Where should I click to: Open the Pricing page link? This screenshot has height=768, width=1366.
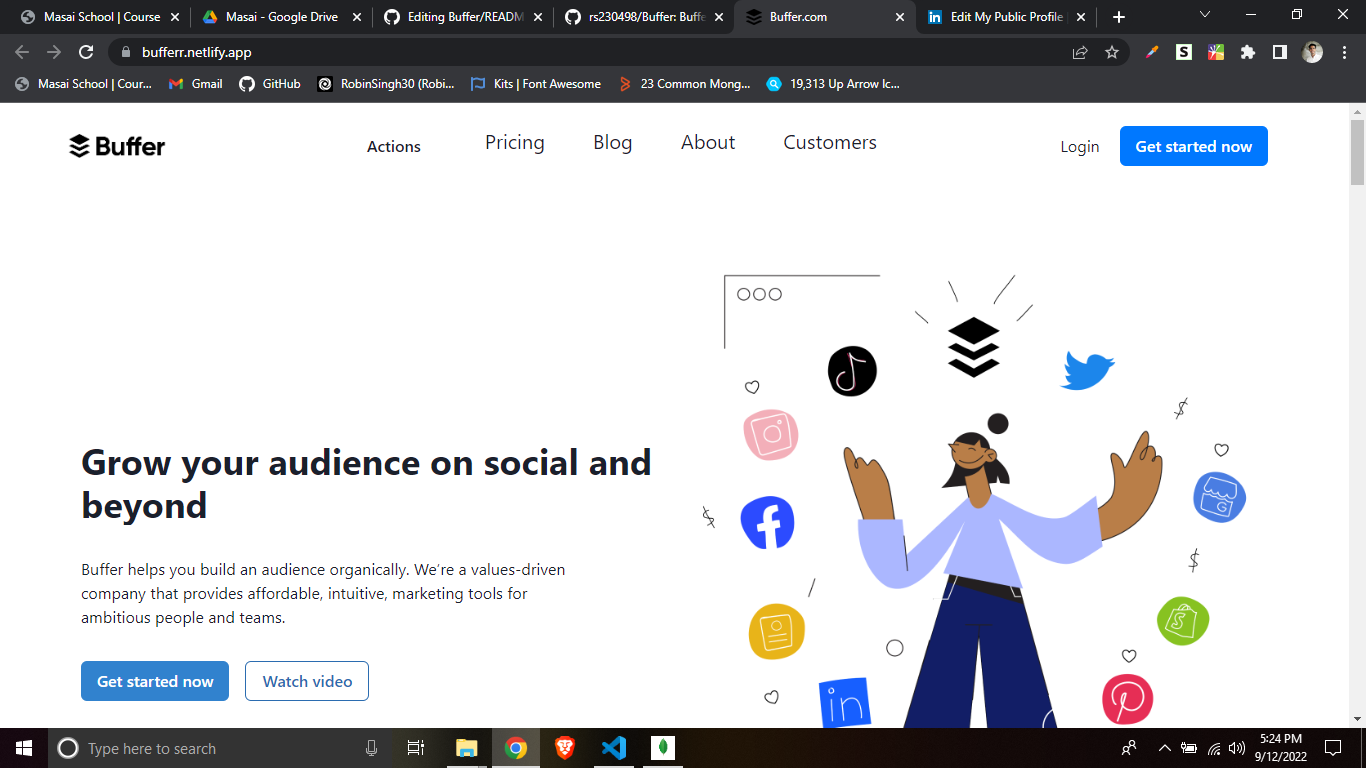pyautogui.click(x=515, y=143)
